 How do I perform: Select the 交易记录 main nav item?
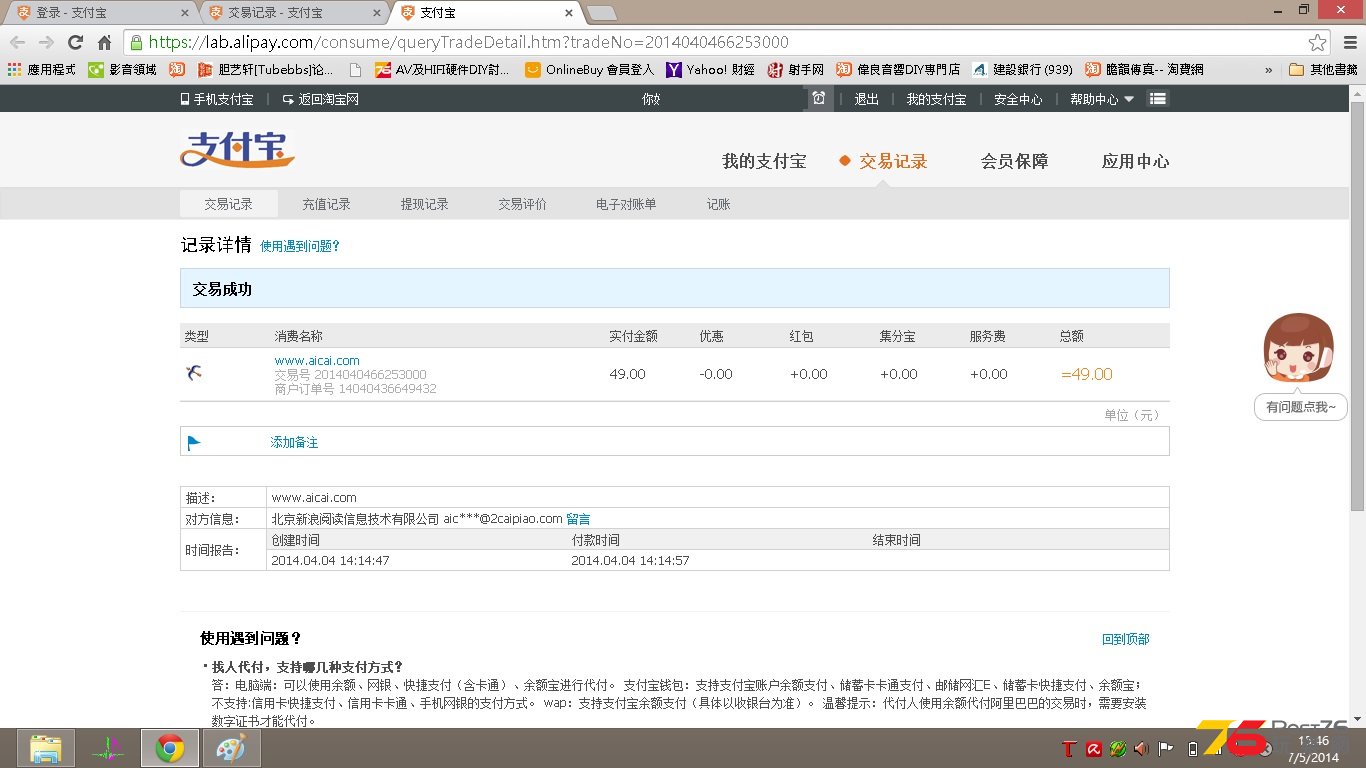[x=893, y=161]
